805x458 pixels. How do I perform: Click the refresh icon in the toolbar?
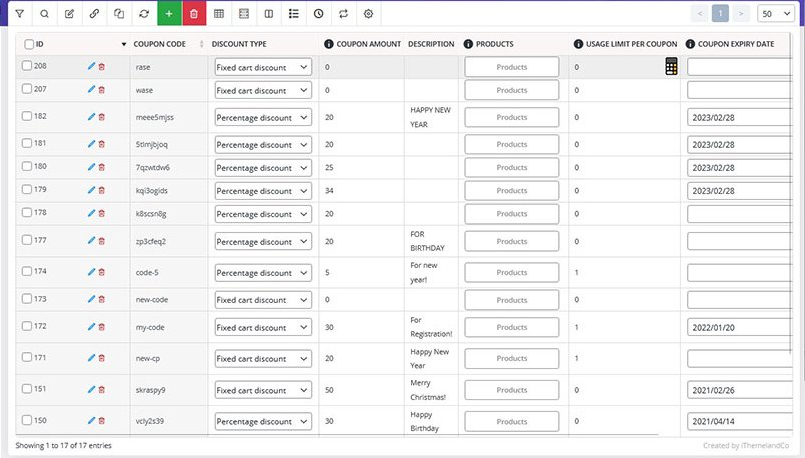coord(144,14)
